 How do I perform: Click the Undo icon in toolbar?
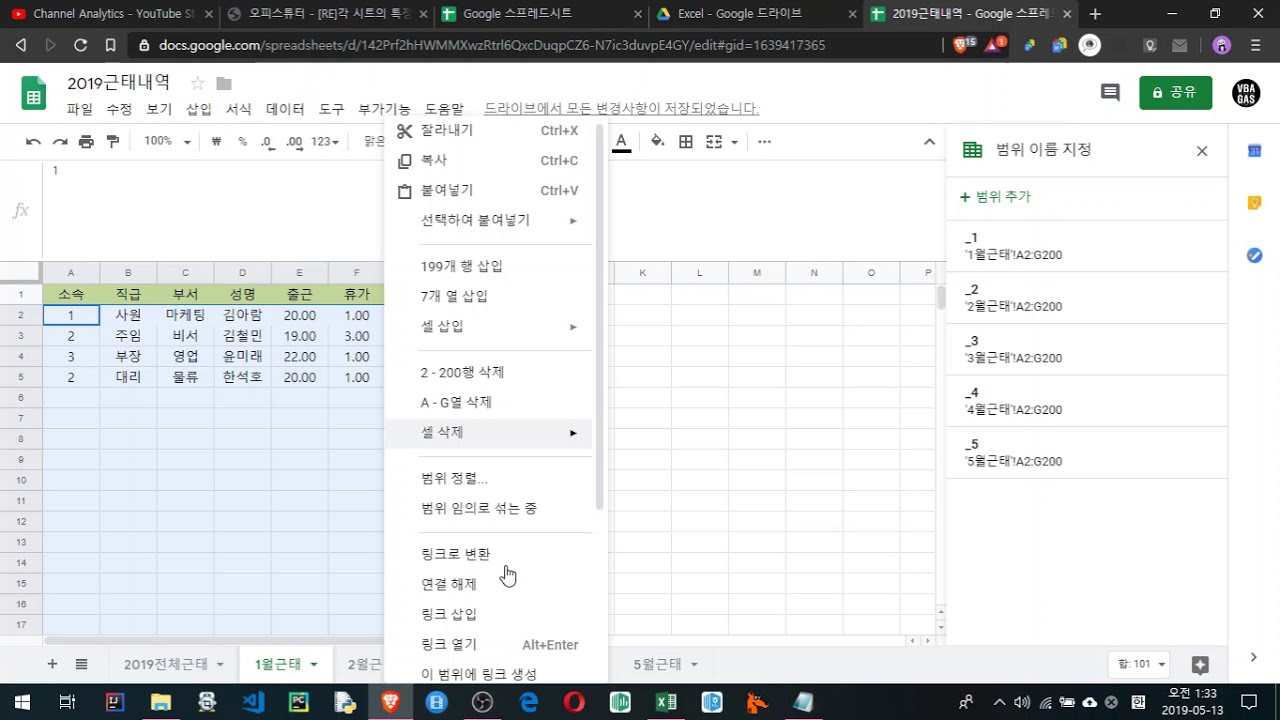33,142
